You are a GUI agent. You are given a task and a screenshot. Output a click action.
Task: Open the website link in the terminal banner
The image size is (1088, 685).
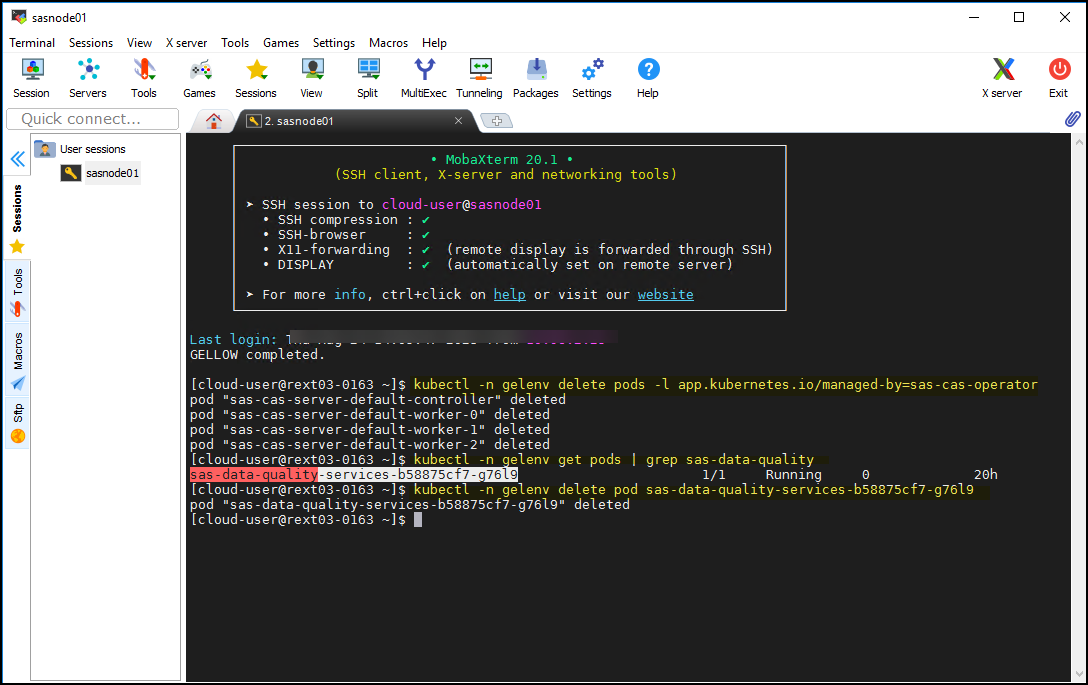coord(665,293)
